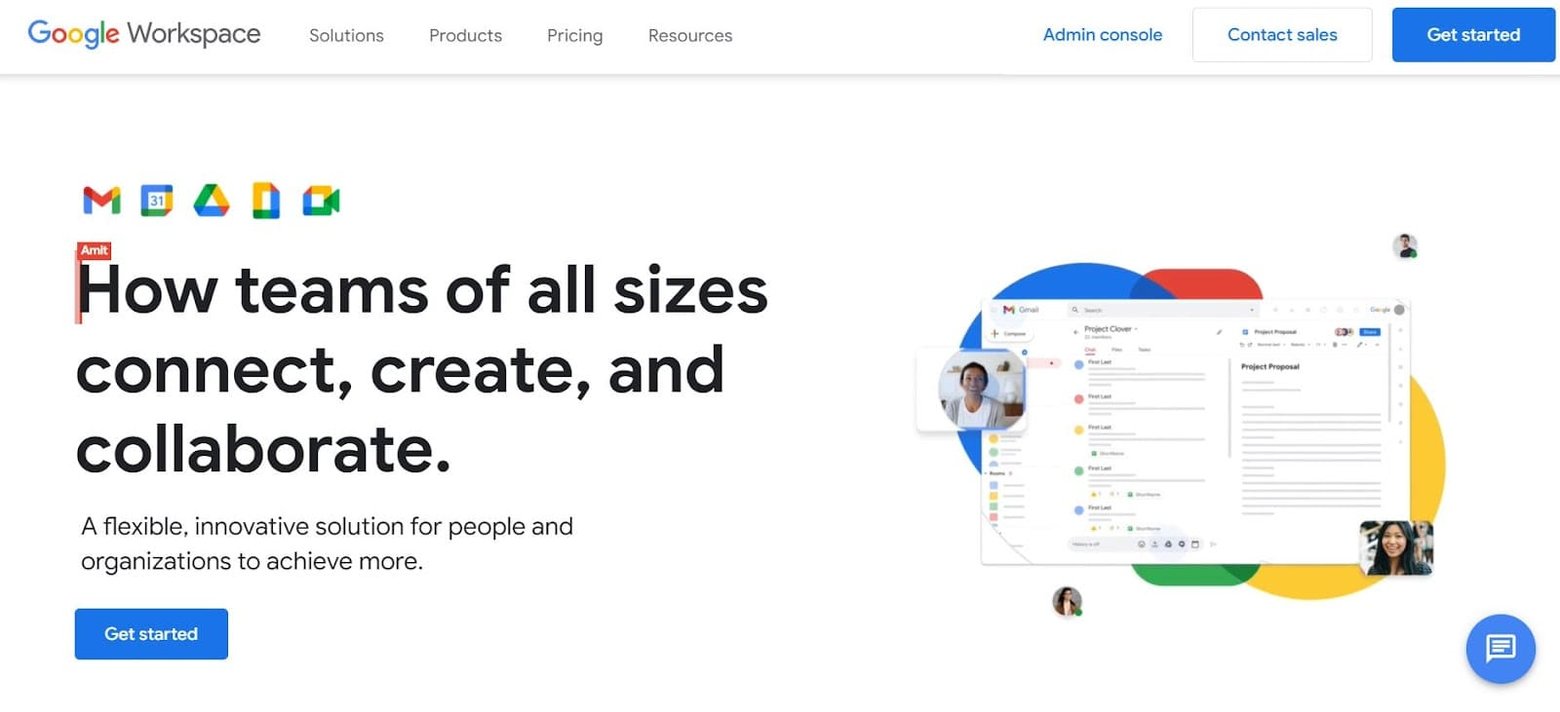1560x712 pixels.
Task: Open the search options dropdown arrow
Action: [1251, 308]
